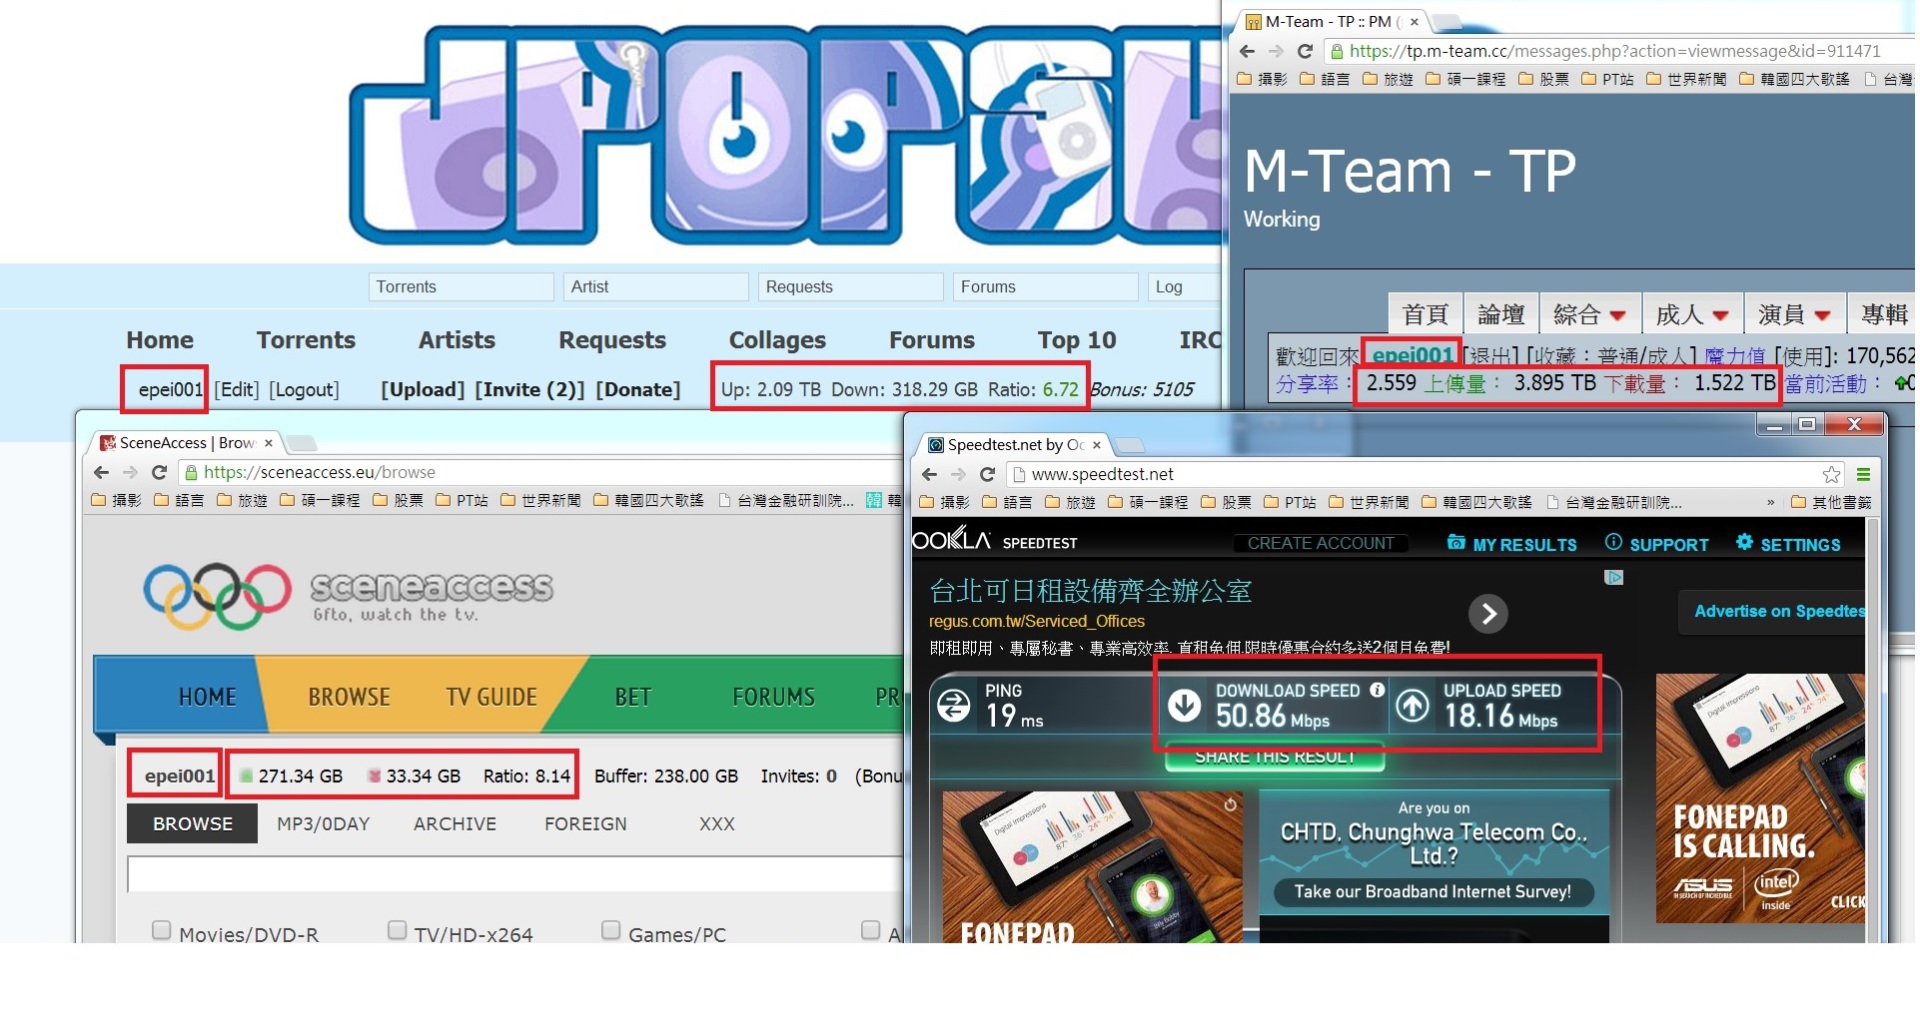Viewport: 1920px width, 1028px height.
Task: Go forward in the SceneAccess browser window
Action: 130,472
